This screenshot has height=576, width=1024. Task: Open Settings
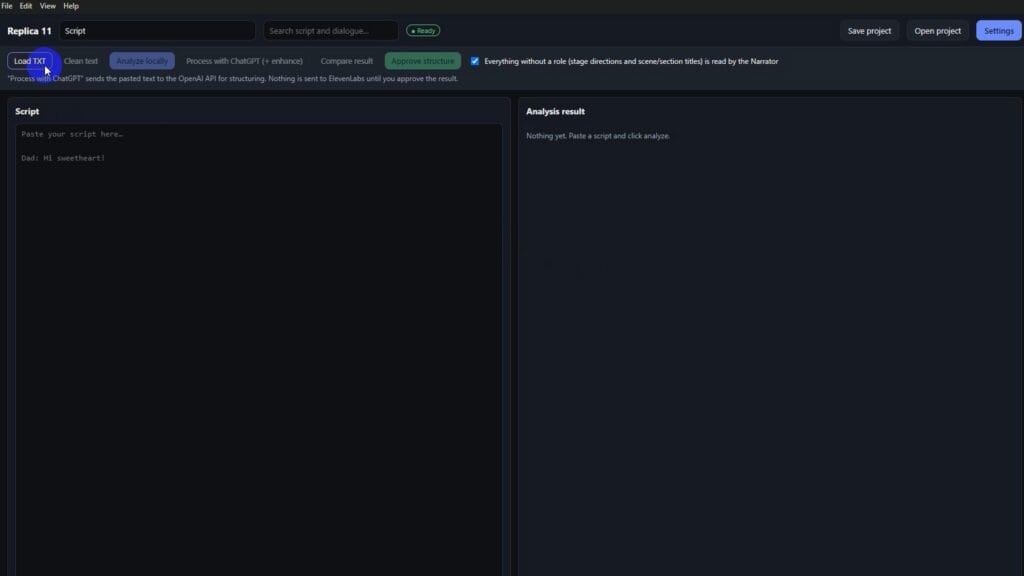pos(999,31)
